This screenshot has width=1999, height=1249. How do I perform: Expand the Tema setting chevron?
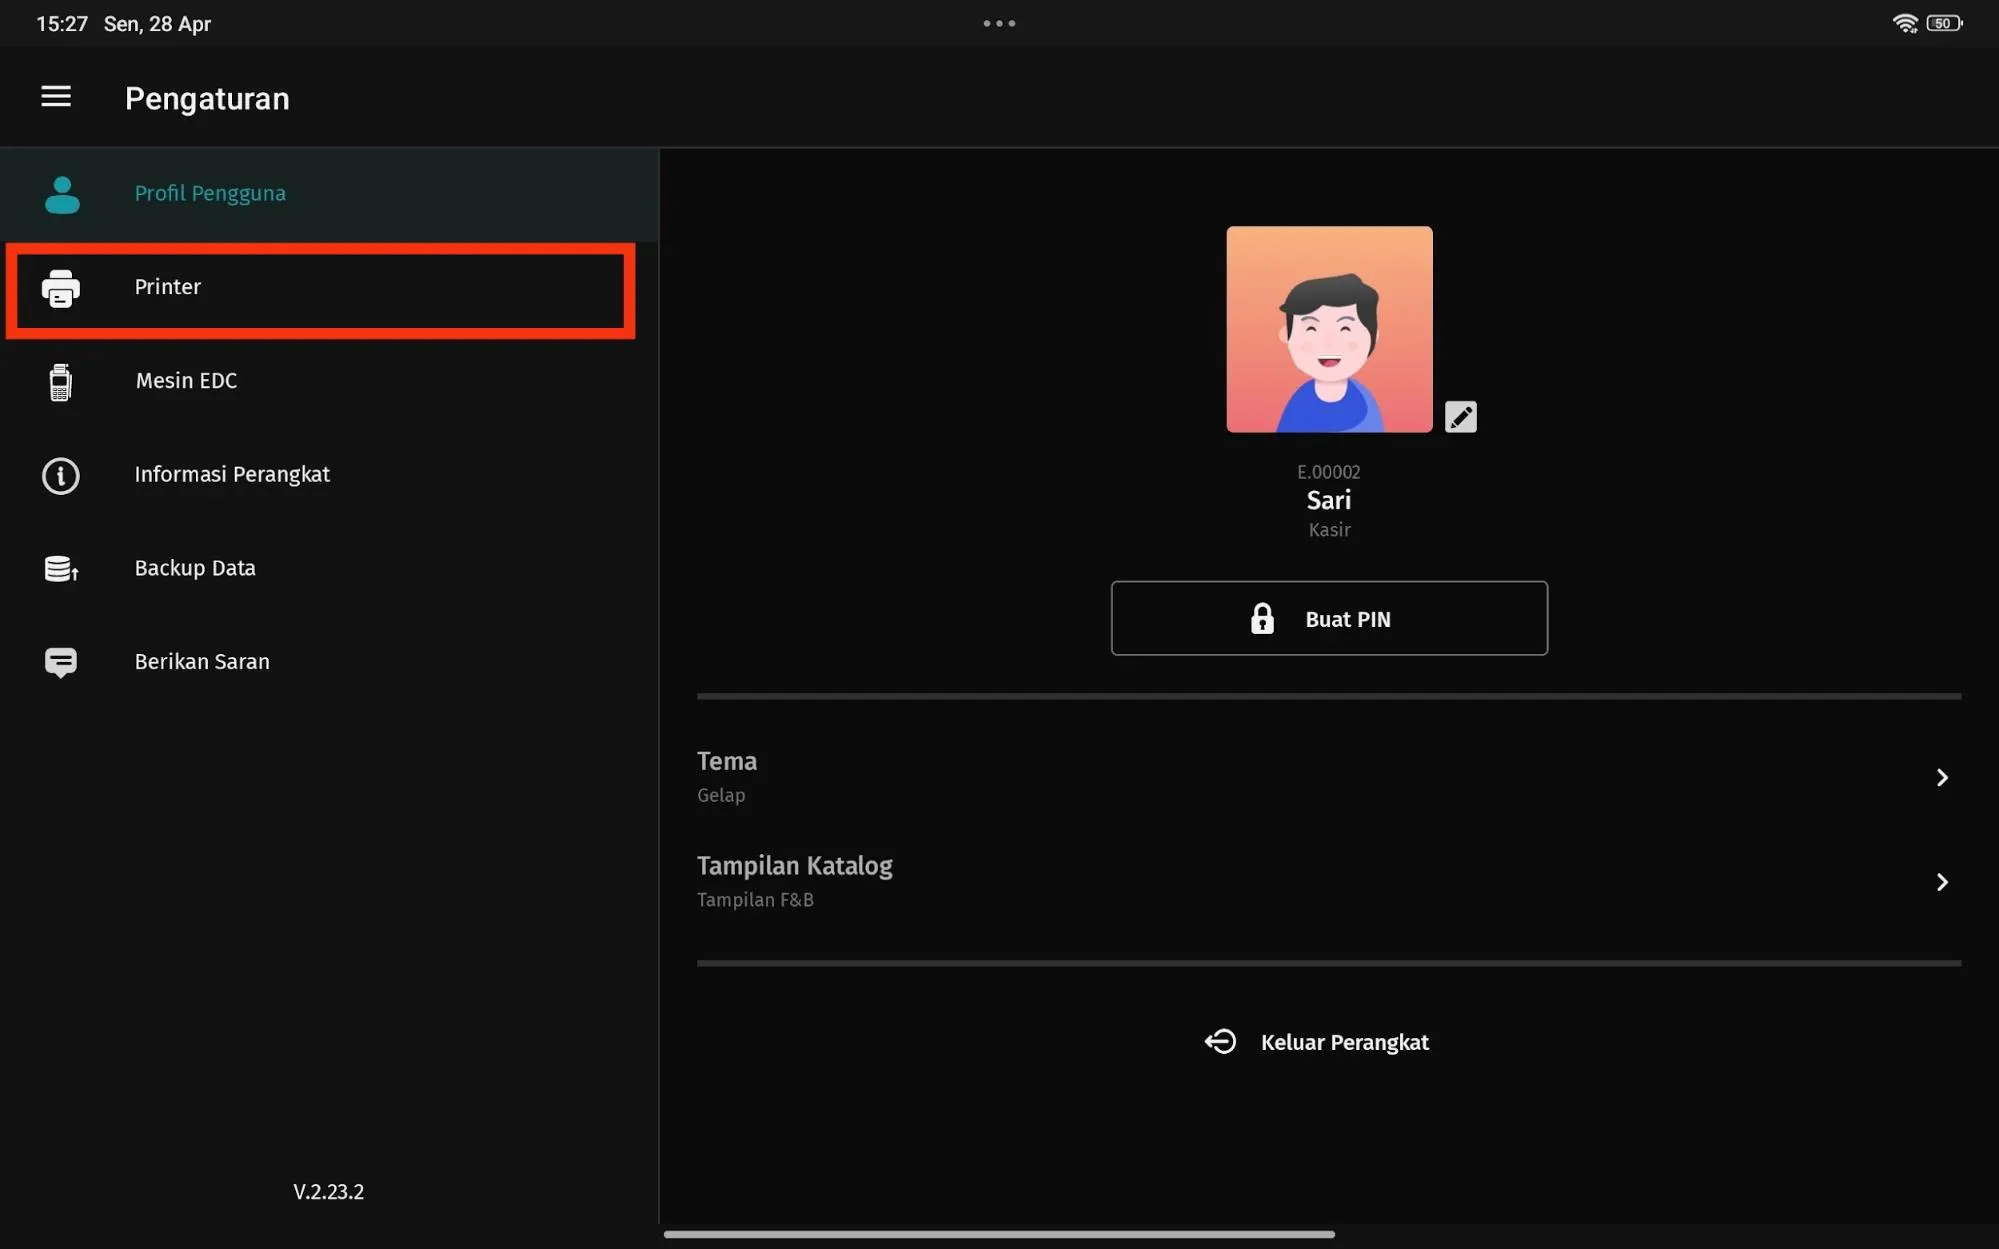[x=1942, y=777]
